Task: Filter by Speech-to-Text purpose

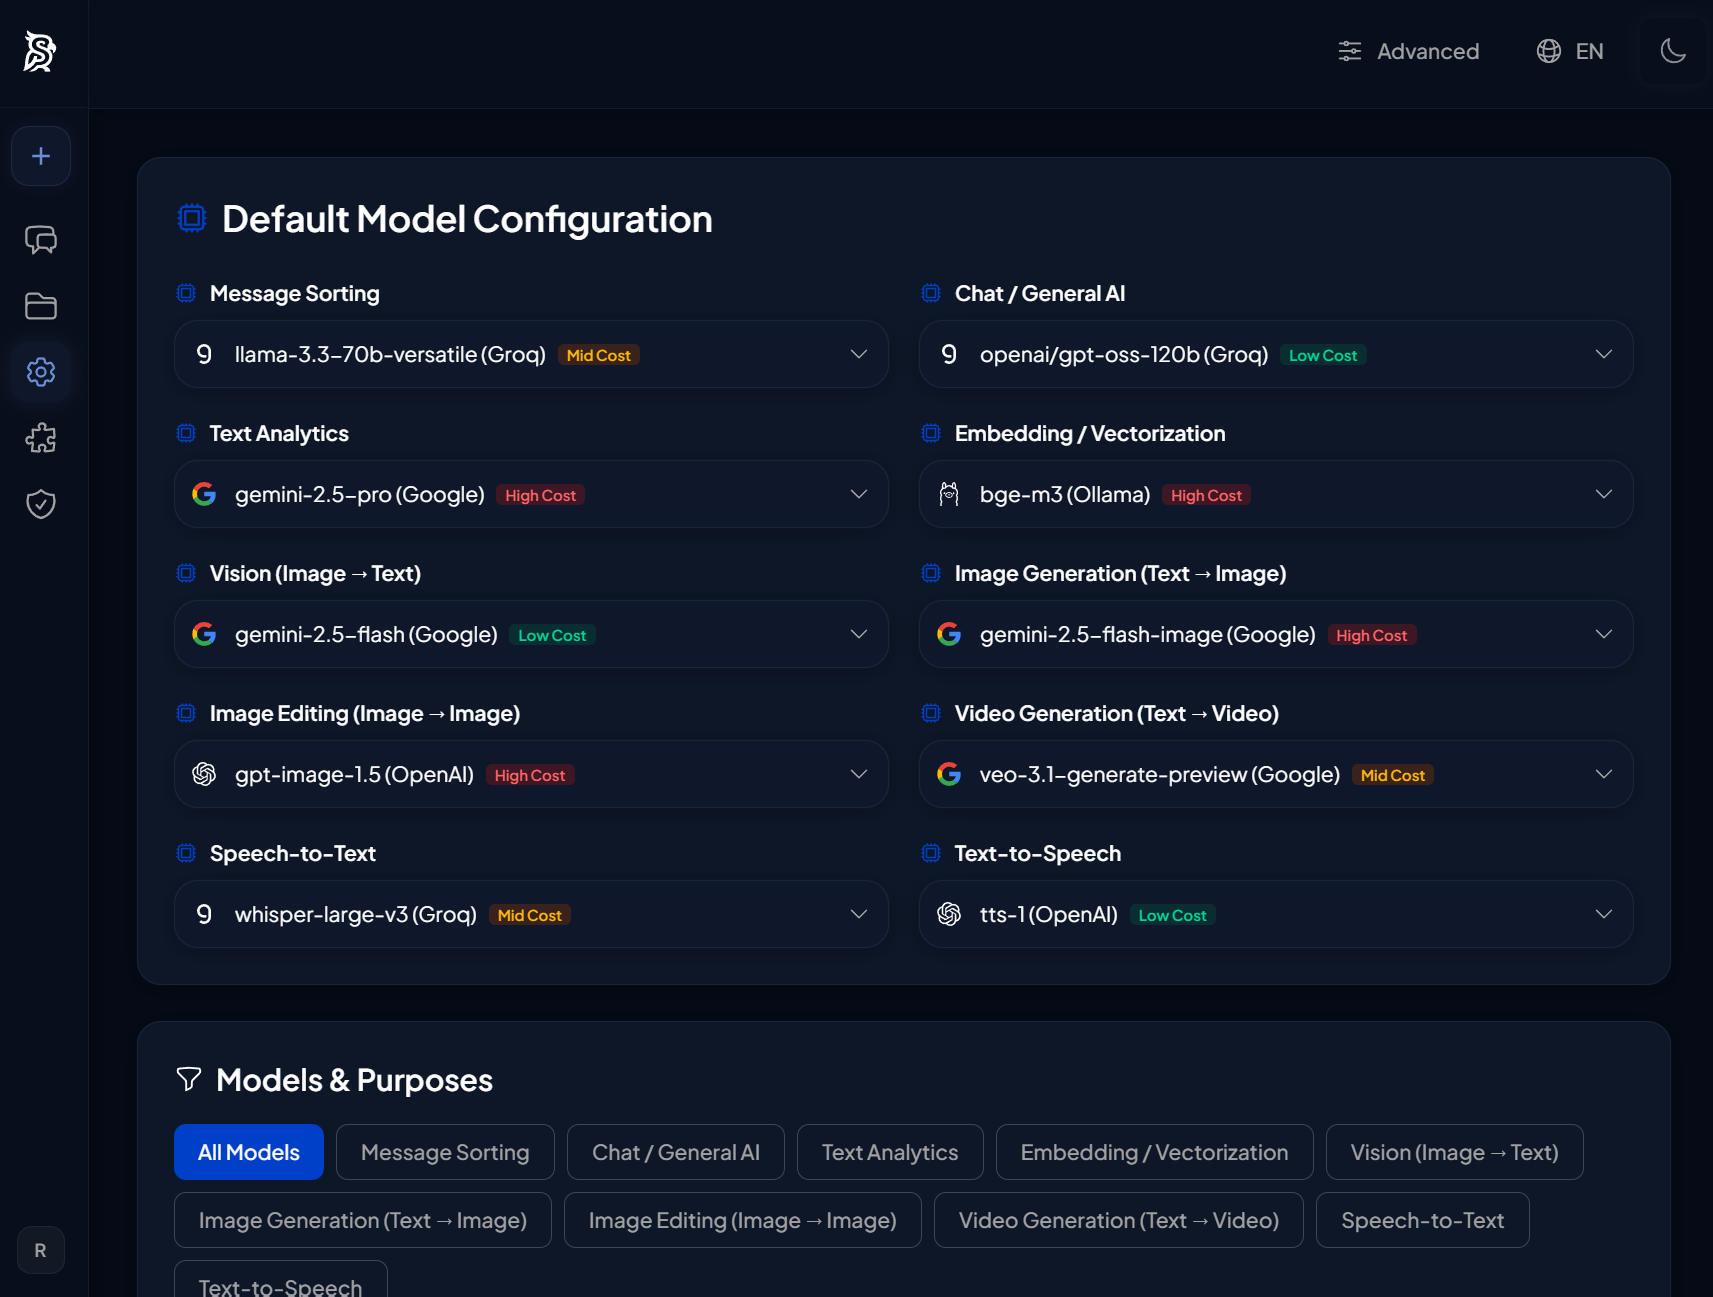Action: click(x=1423, y=1220)
